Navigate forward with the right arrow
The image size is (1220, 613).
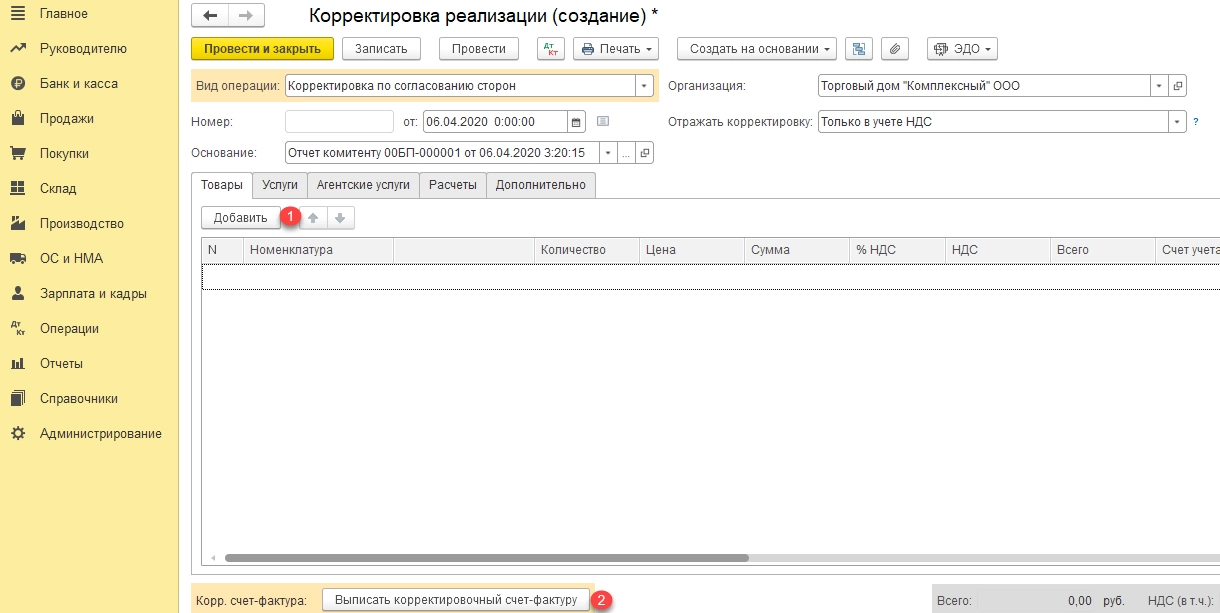[246, 16]
